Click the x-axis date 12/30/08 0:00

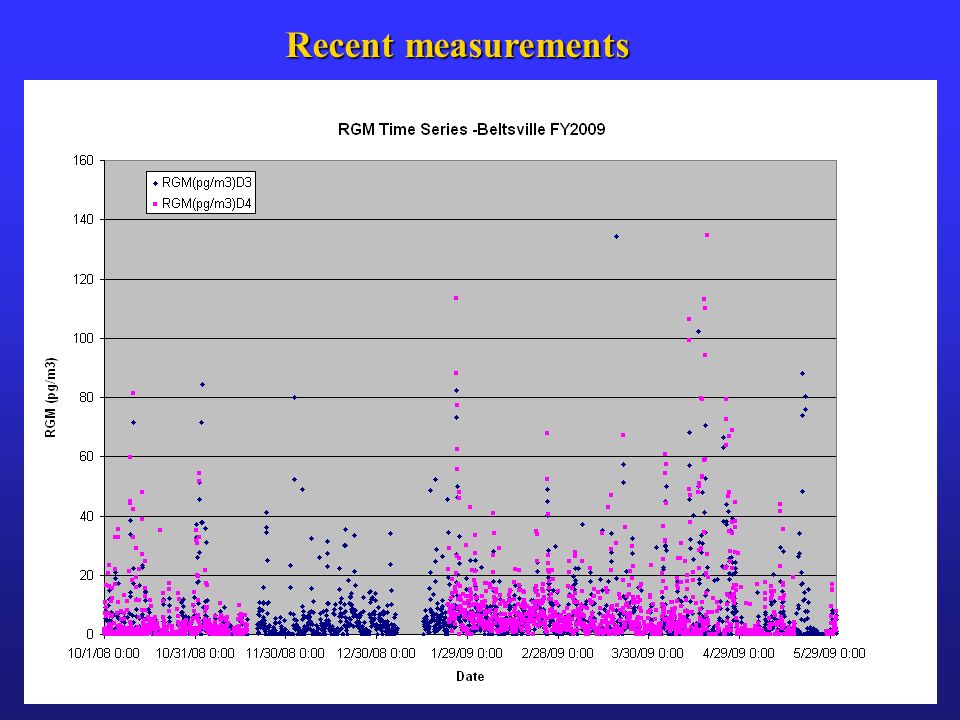click(376, 653)
